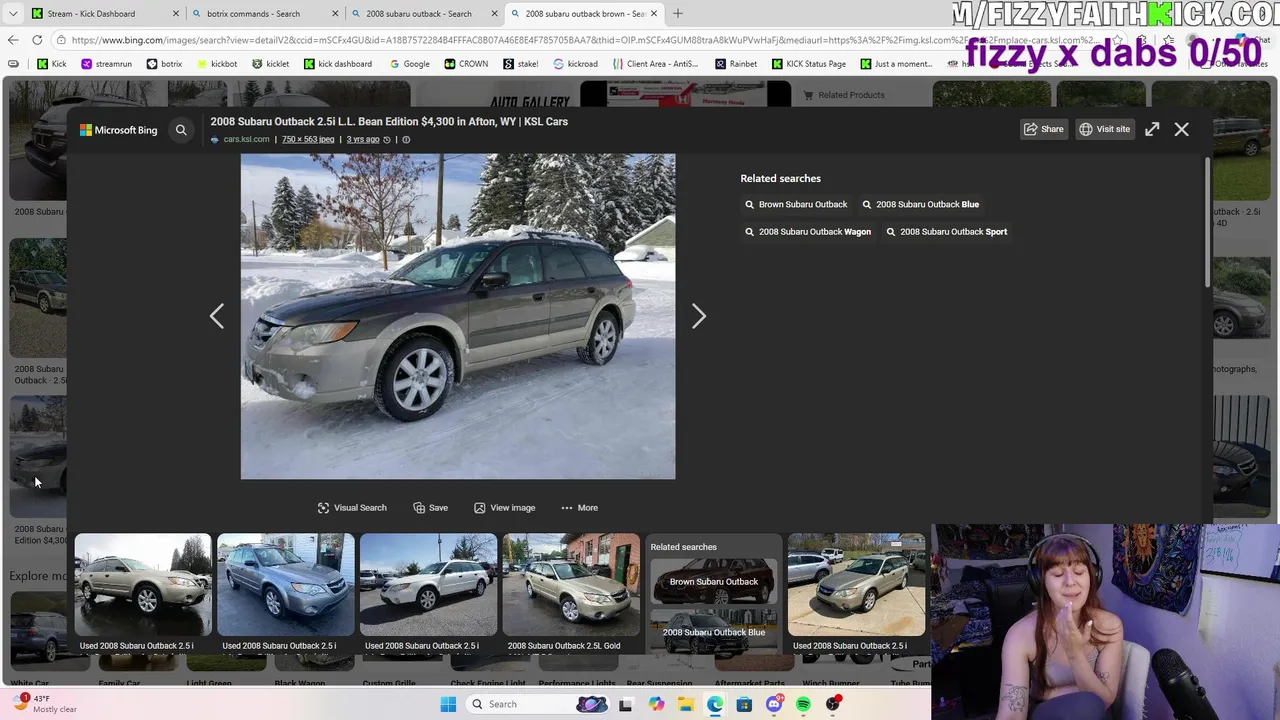This screenshot has width=1280, height=720.
Task: Click 2008 Subaru Outback Blue related tile
Action: coord(714,630)
